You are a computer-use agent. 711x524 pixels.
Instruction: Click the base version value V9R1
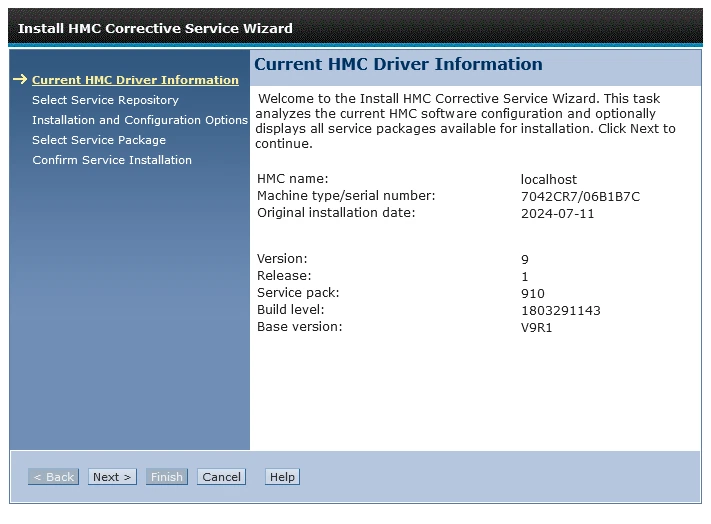coord(538,327)
